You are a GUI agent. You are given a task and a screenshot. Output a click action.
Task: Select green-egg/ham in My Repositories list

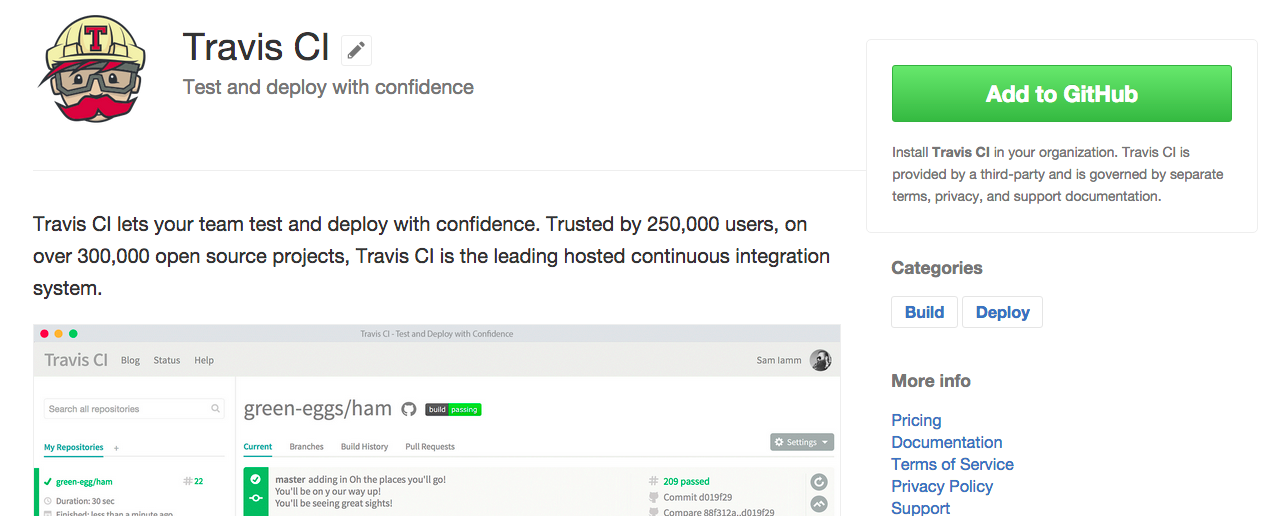click(x=84, y=481)
